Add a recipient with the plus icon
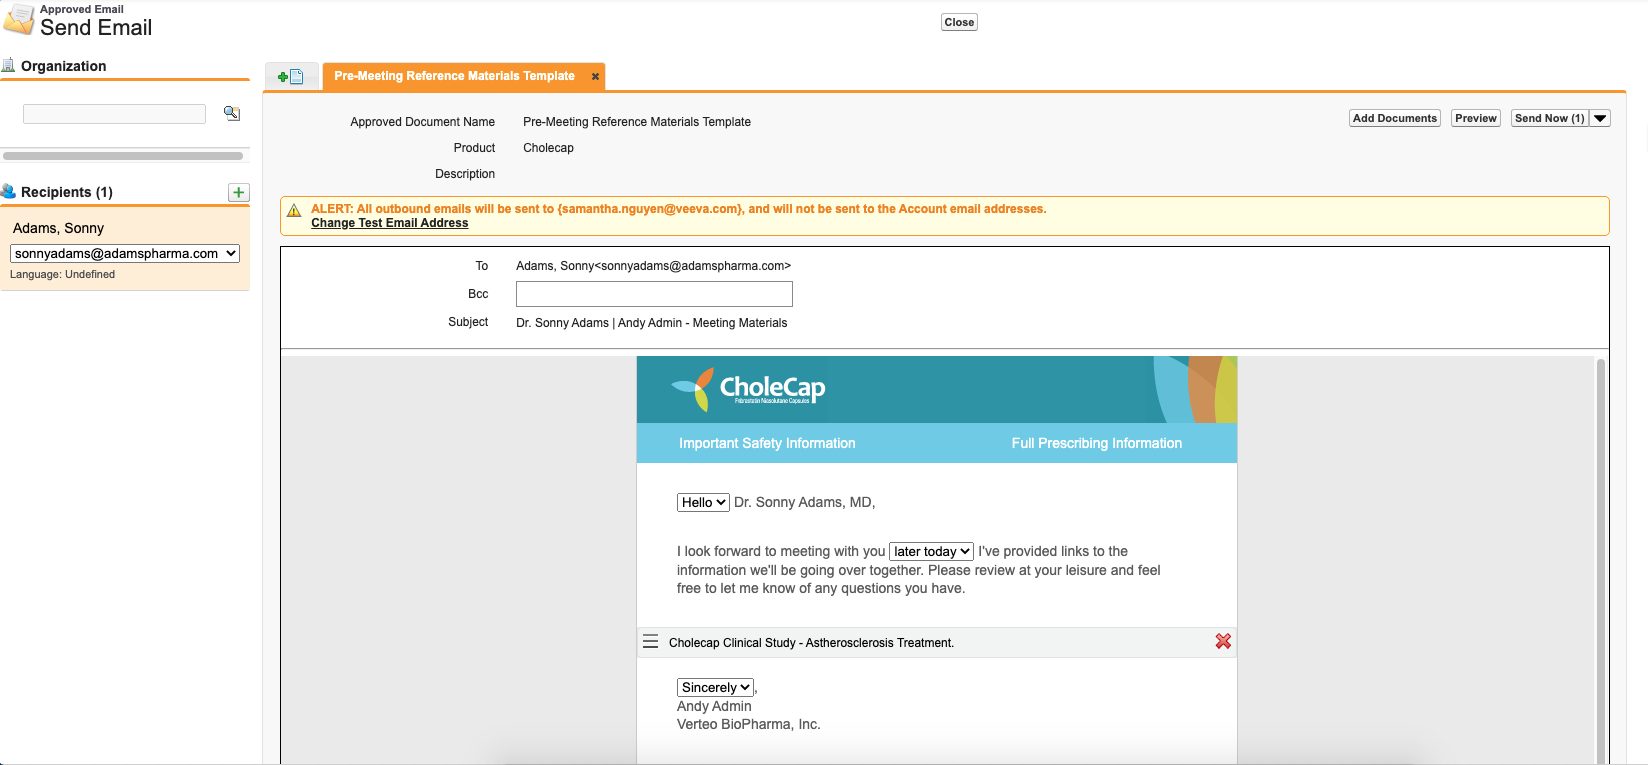 pos(239,192)
